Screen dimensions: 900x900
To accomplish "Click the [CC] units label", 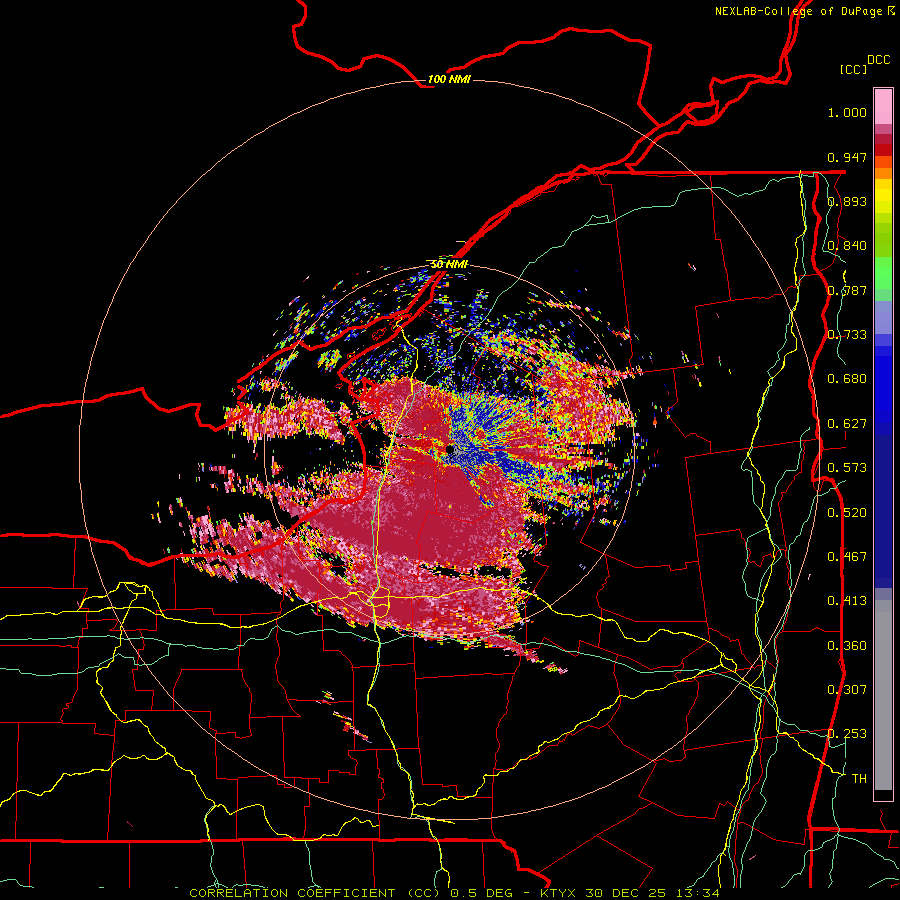I will (853, 69).
